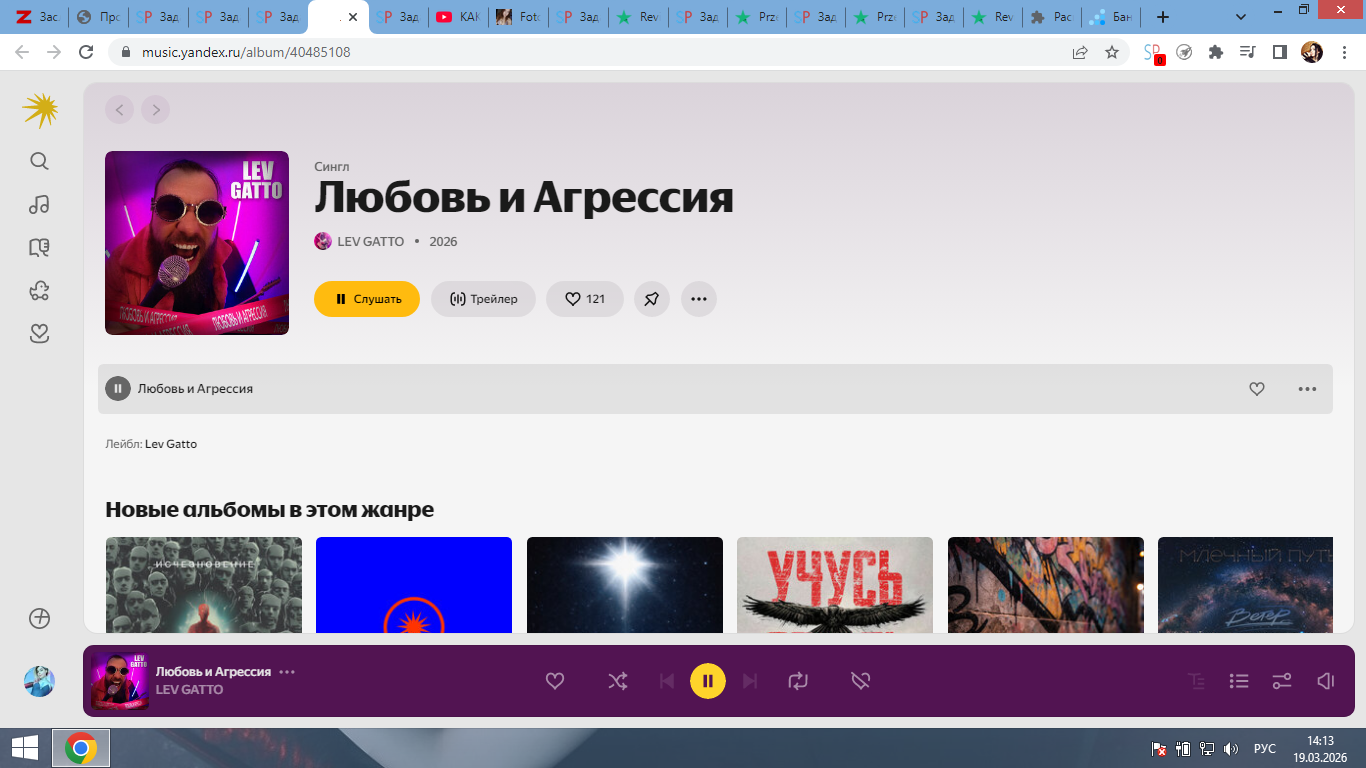Open the album's three-dot more menu
This screenshot has width=1366, height=768.
point(699,299)
